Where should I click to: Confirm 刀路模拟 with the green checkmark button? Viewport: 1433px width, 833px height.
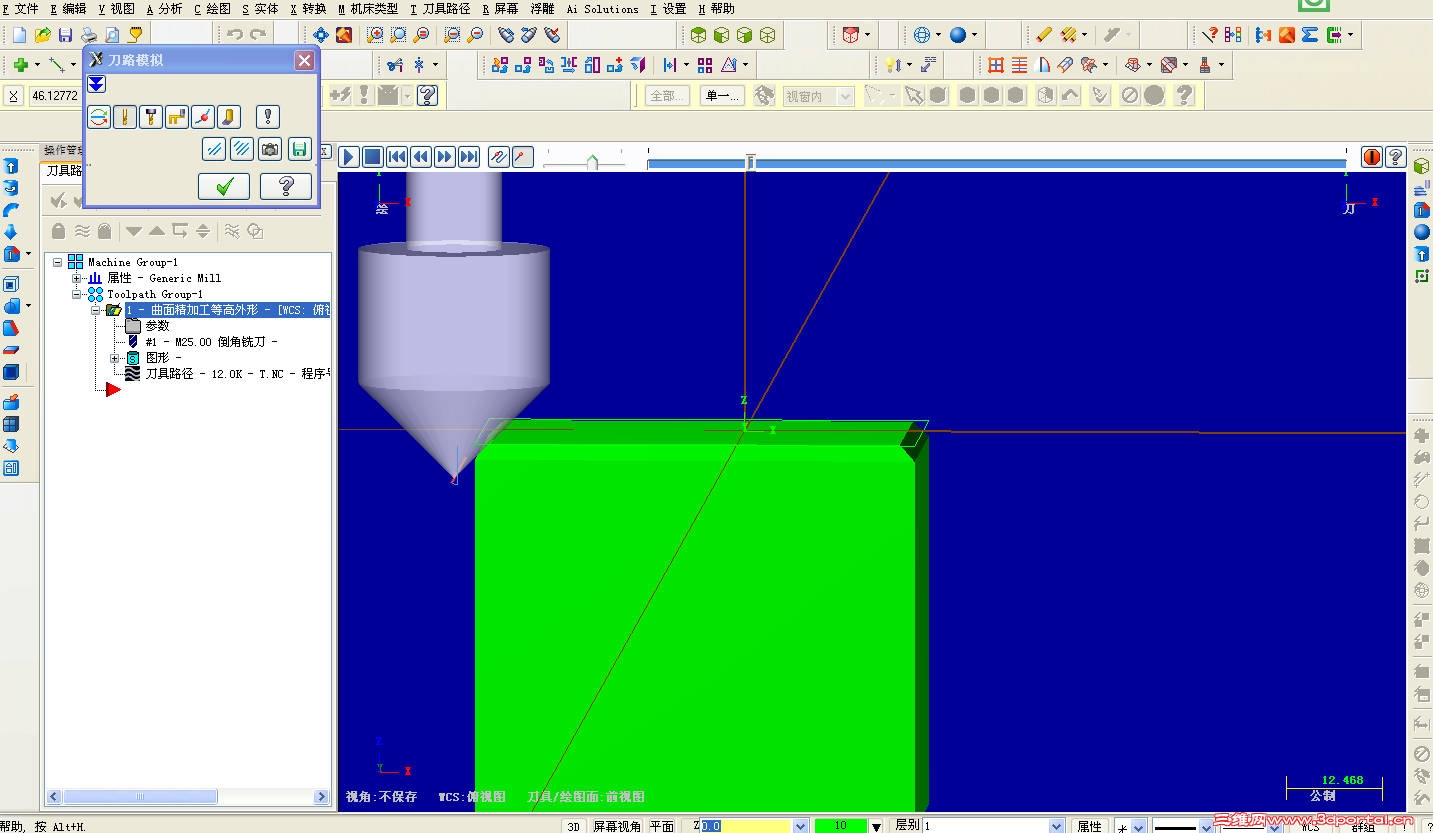point(224,186)
